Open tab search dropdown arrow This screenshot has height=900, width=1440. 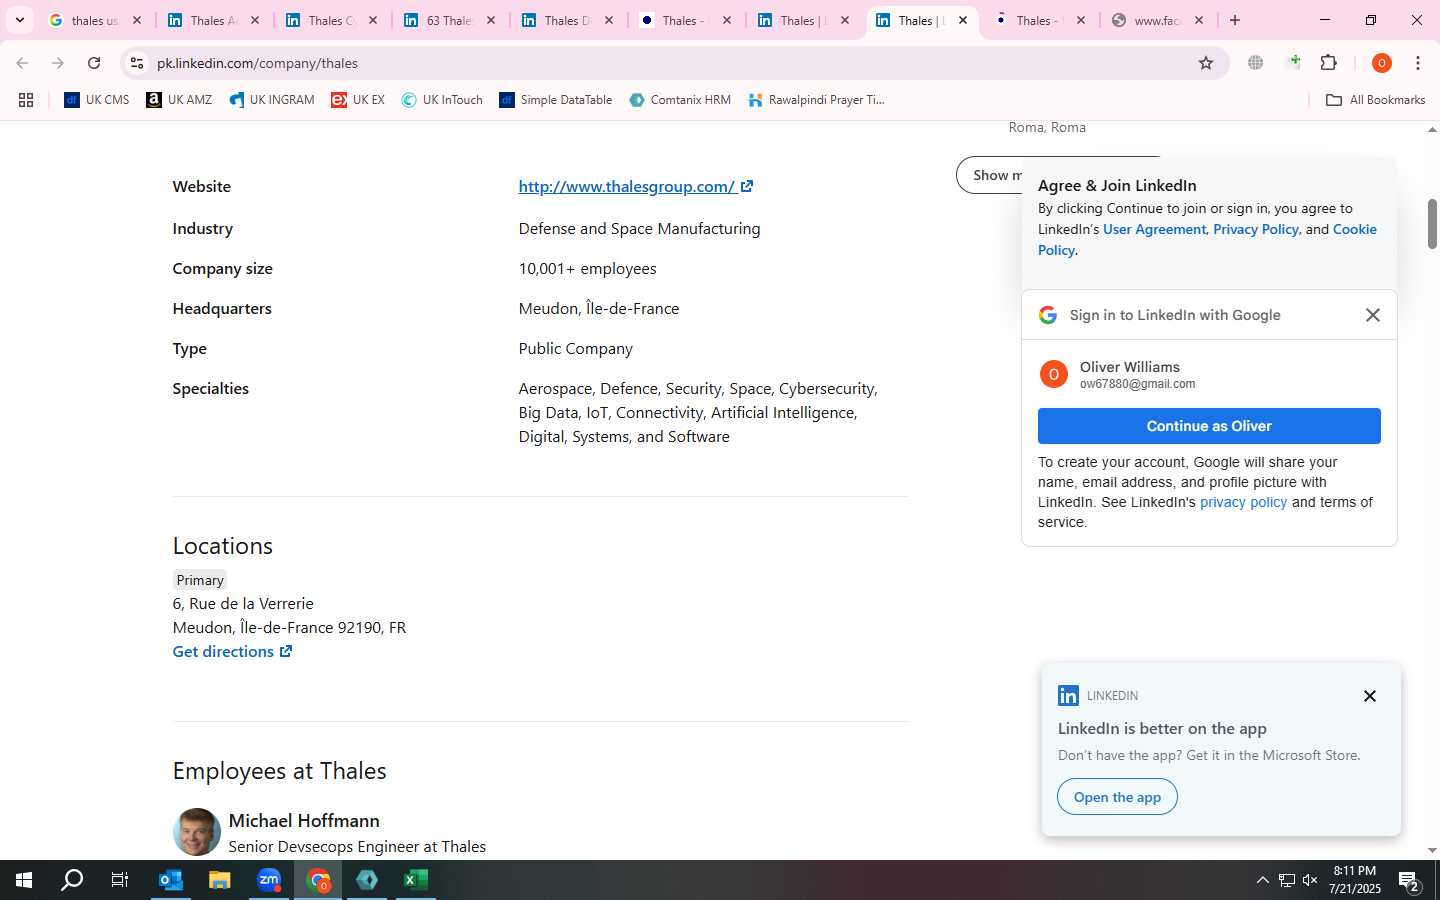coord(19,20)
